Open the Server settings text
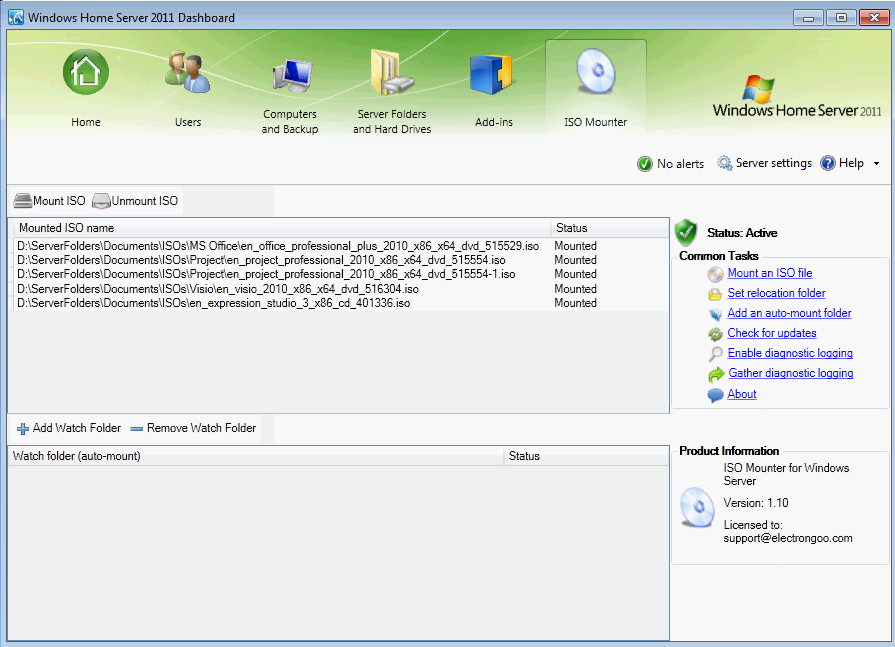Viewport: 895px width, 647px height. (x=773, y=163)
